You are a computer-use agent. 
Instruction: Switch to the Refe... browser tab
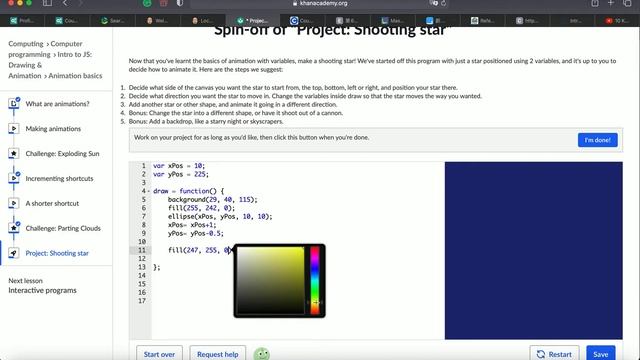click(x=482, y=20)
